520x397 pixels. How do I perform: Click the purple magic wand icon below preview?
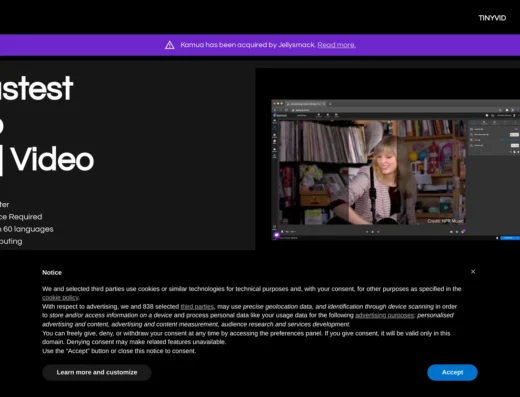pyautogui.click(x=463, y=231)
